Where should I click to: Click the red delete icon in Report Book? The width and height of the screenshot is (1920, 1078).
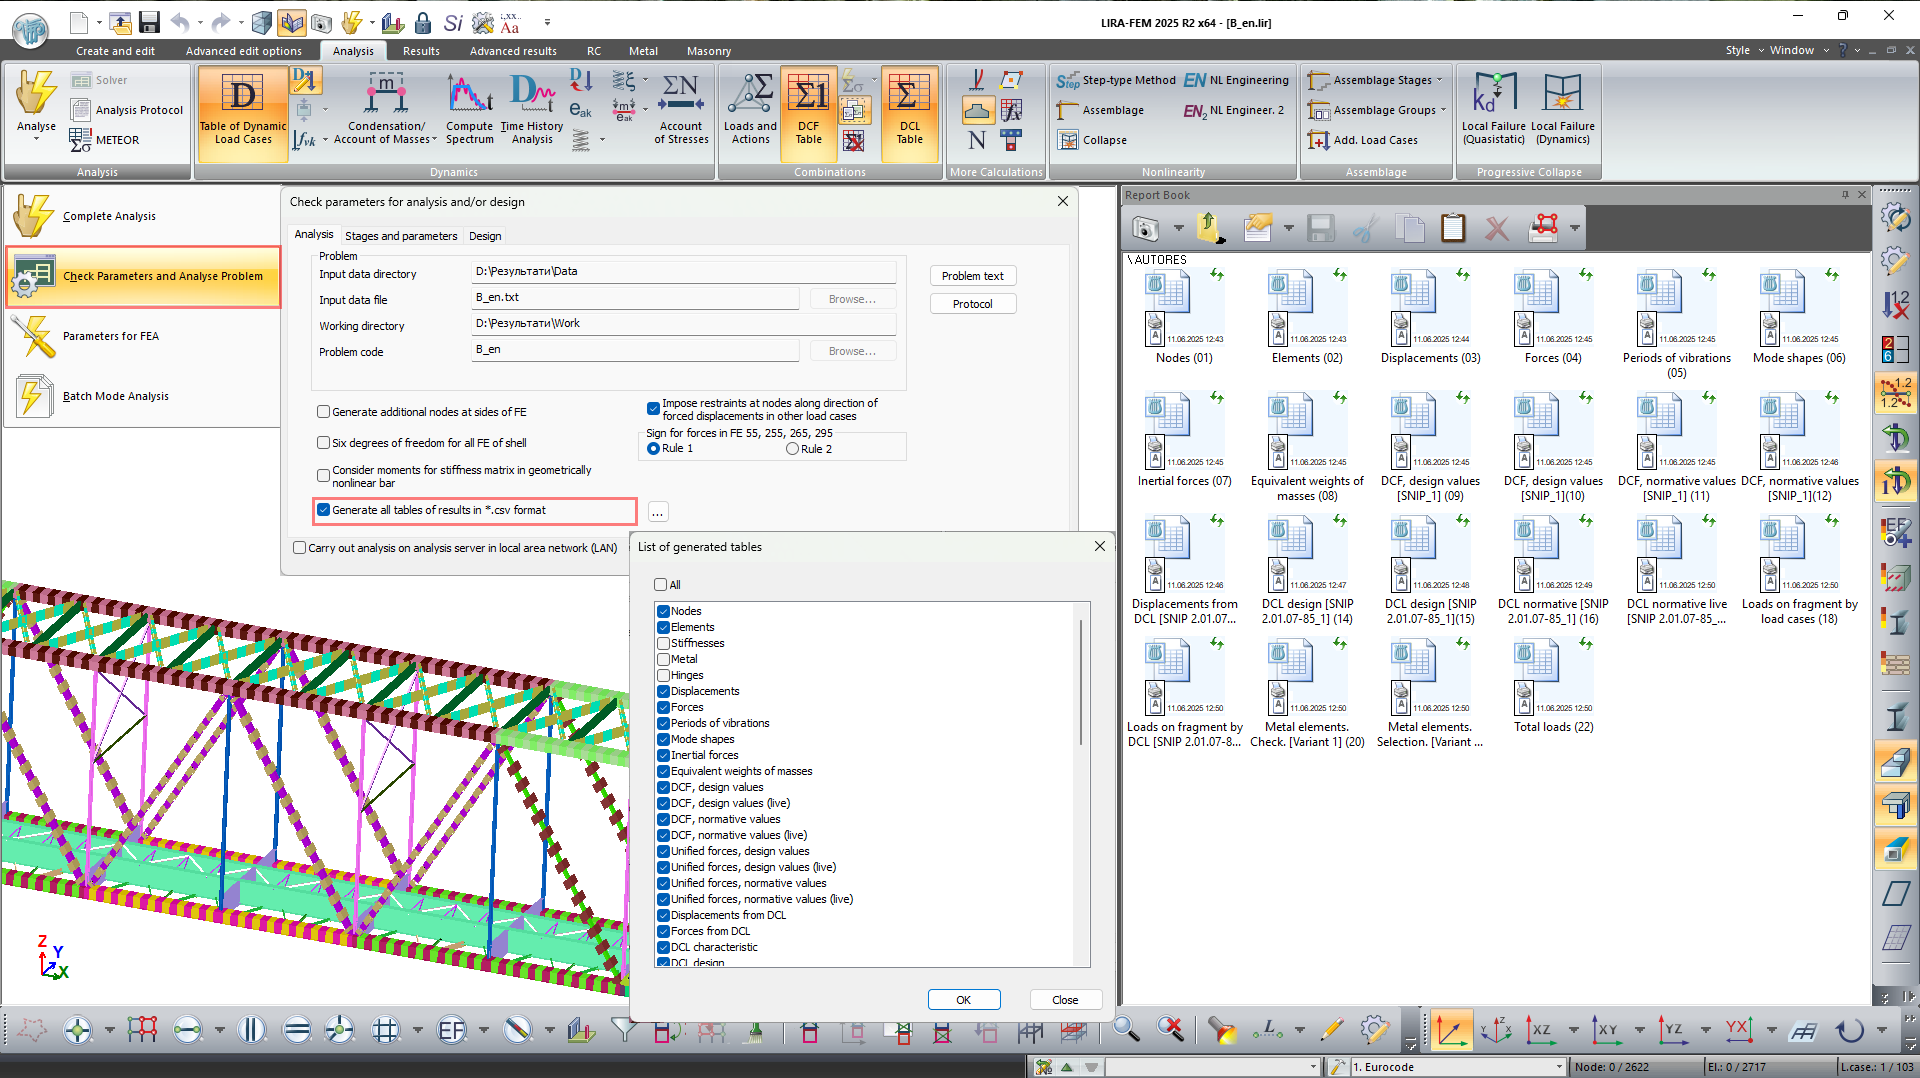pos(1496,229)
